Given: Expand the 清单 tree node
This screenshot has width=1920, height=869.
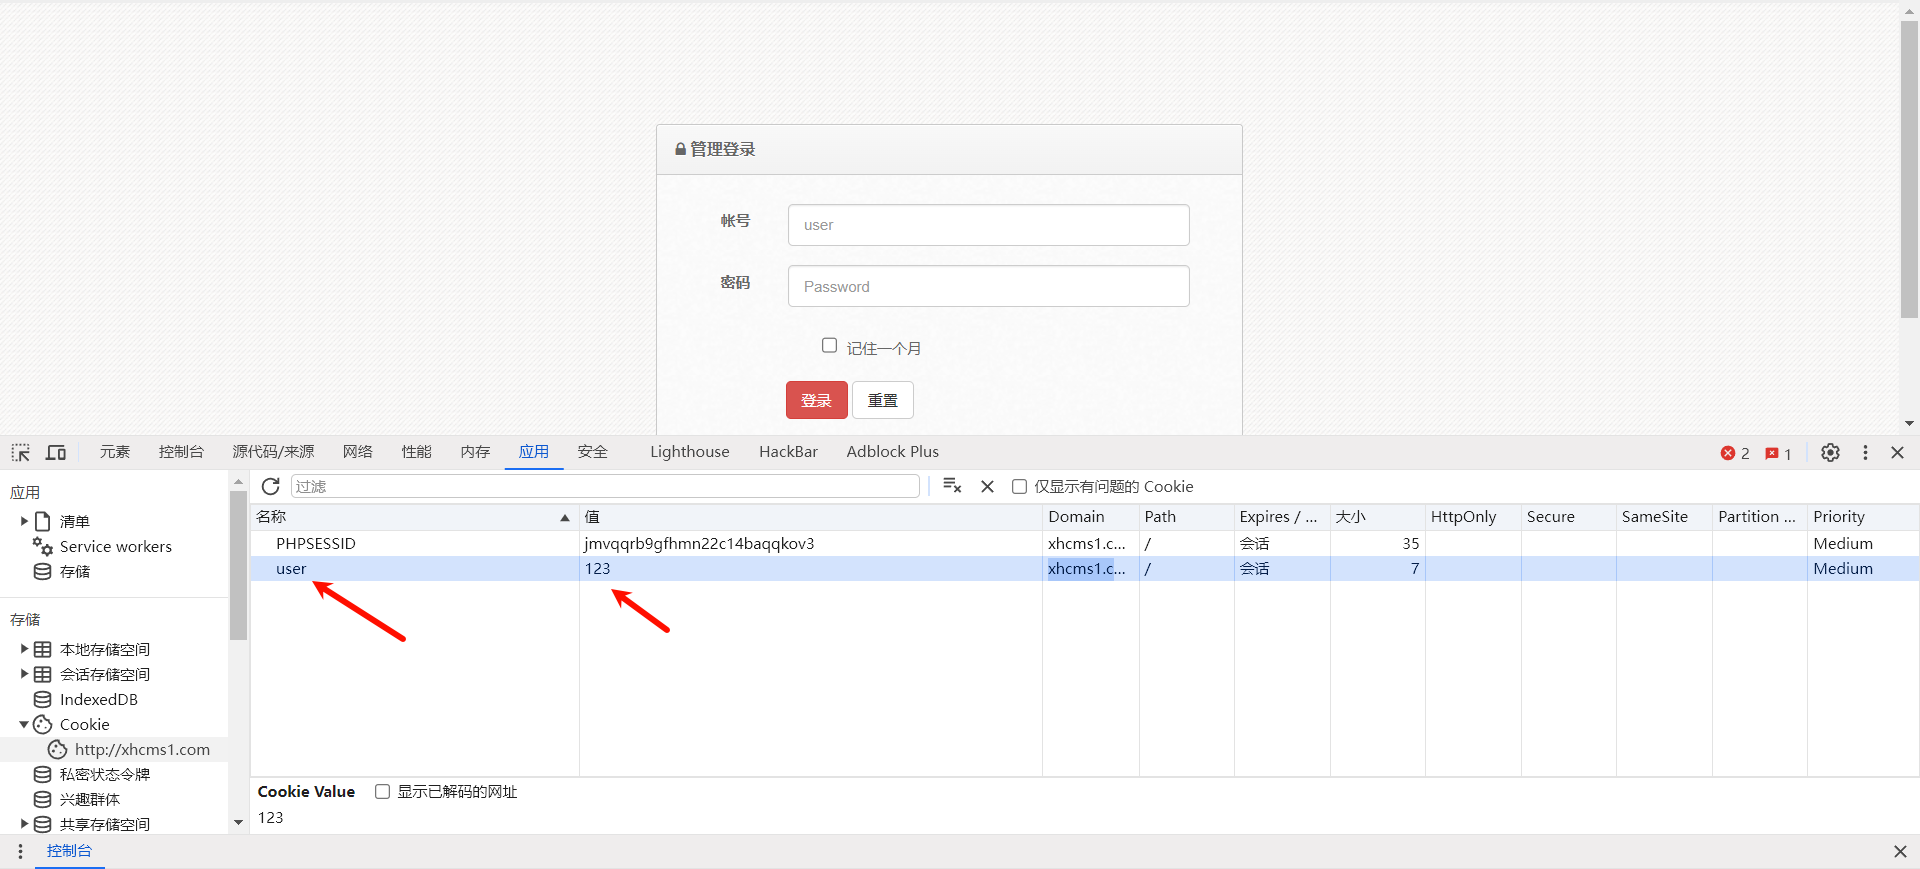Looking at the screenshot, I should 24,521.
